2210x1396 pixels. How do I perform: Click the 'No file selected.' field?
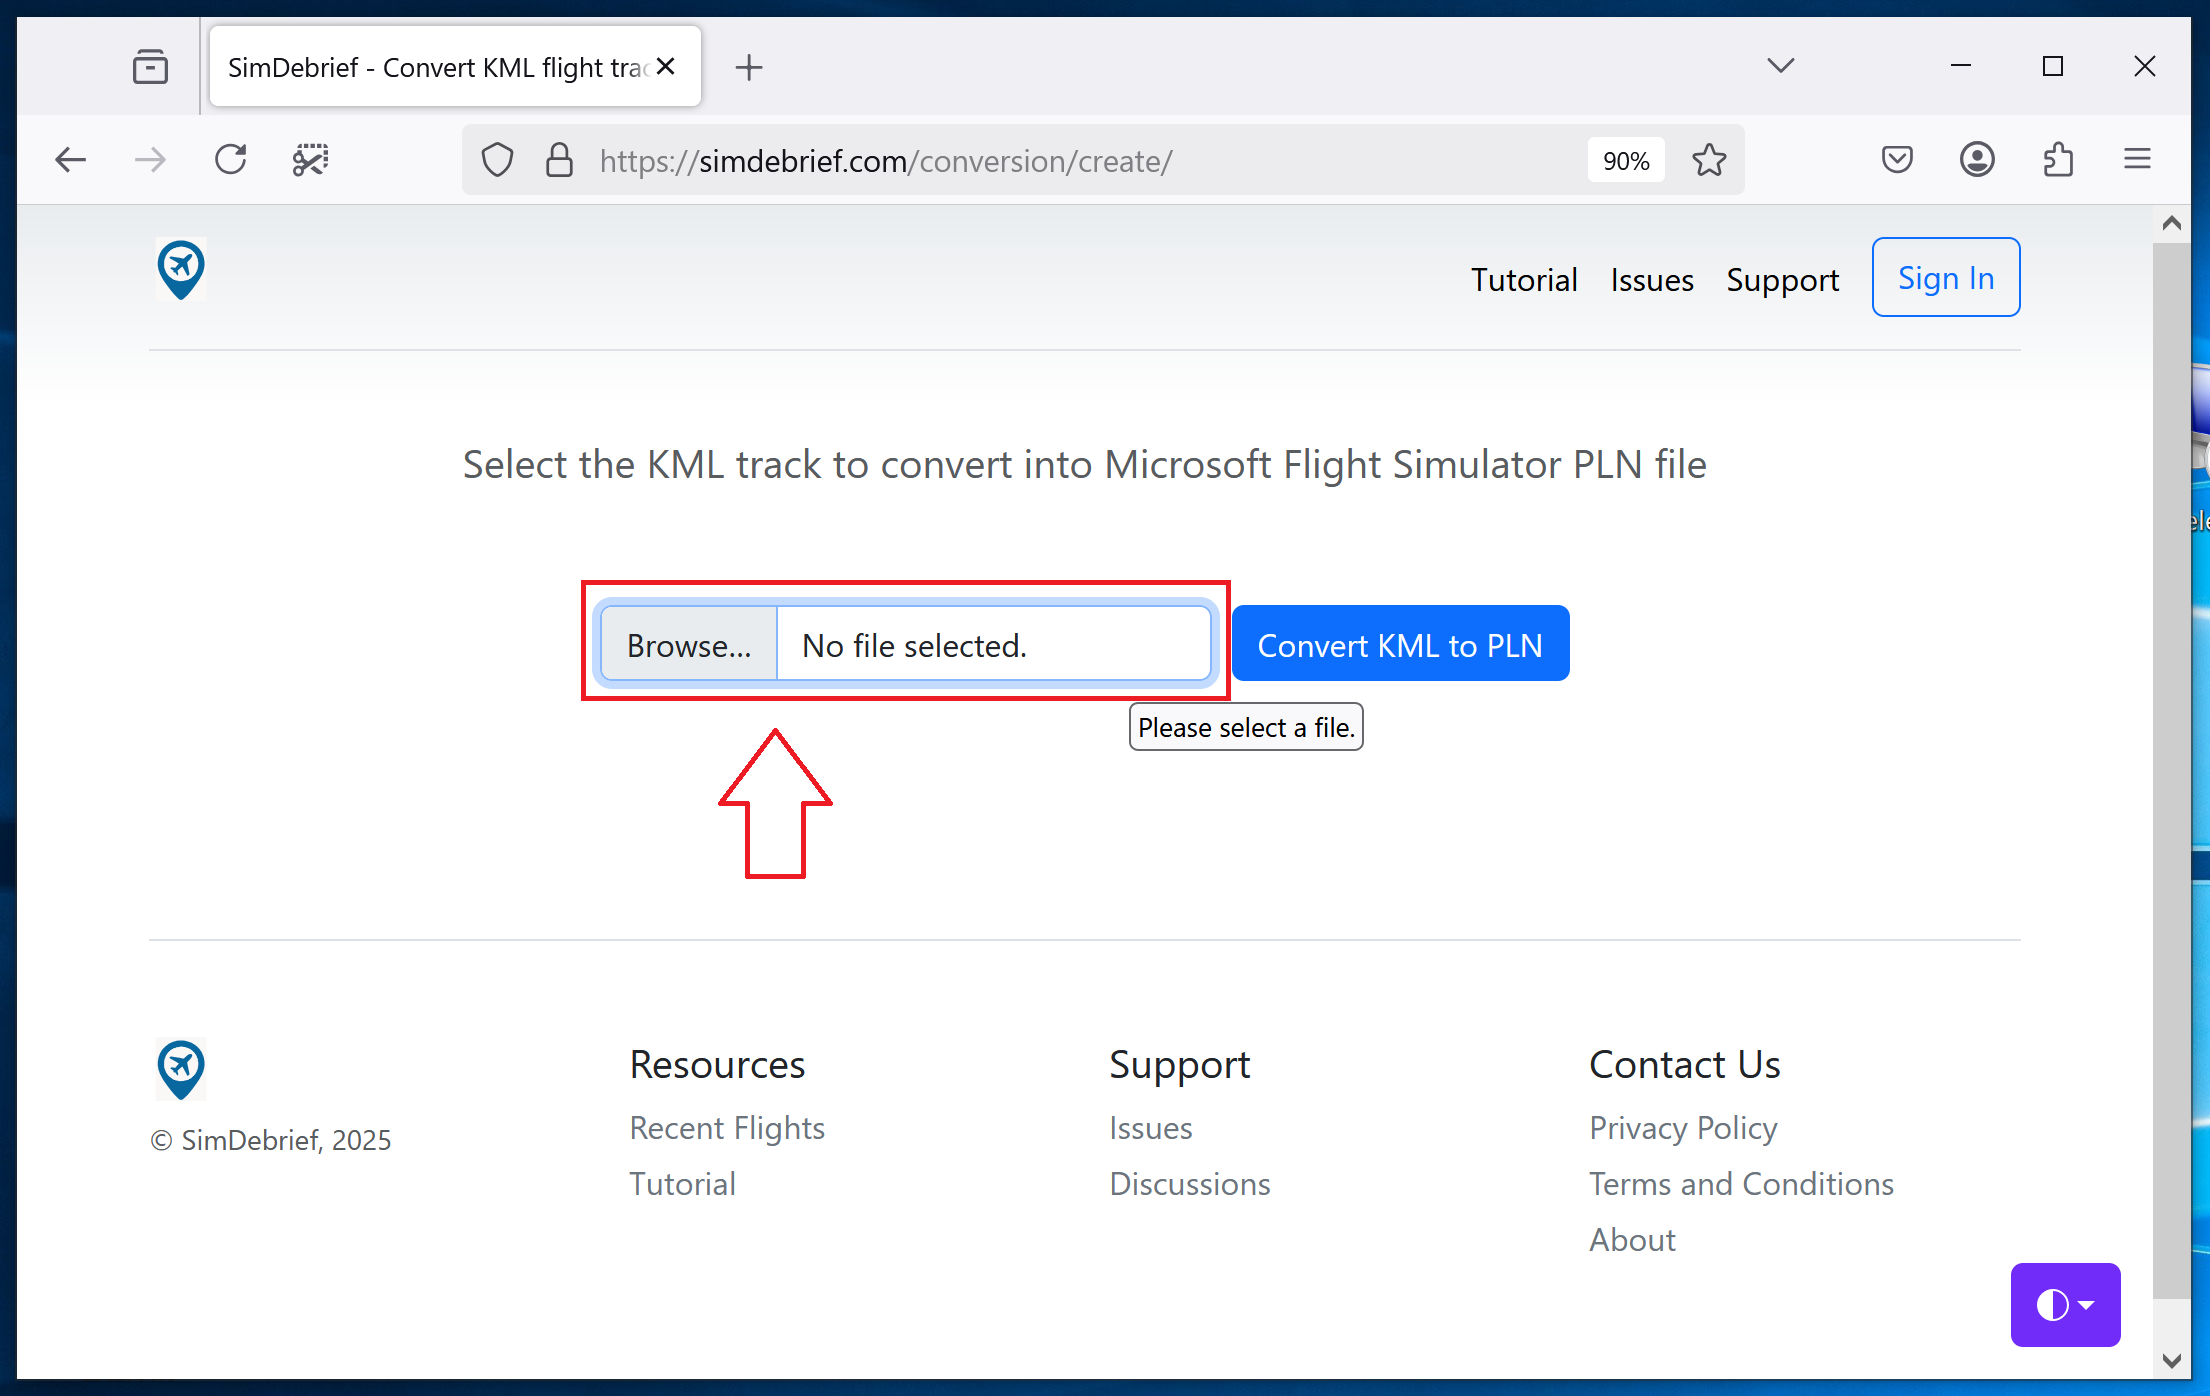pos(994,645)
